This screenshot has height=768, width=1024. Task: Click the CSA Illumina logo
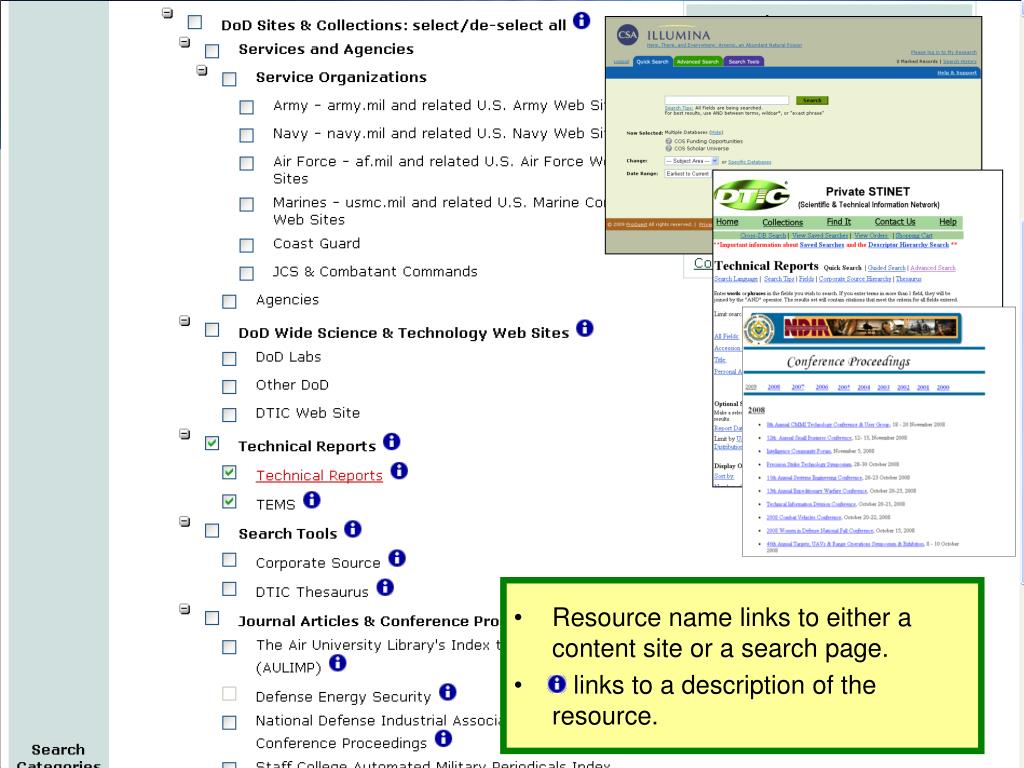[628, 35]
